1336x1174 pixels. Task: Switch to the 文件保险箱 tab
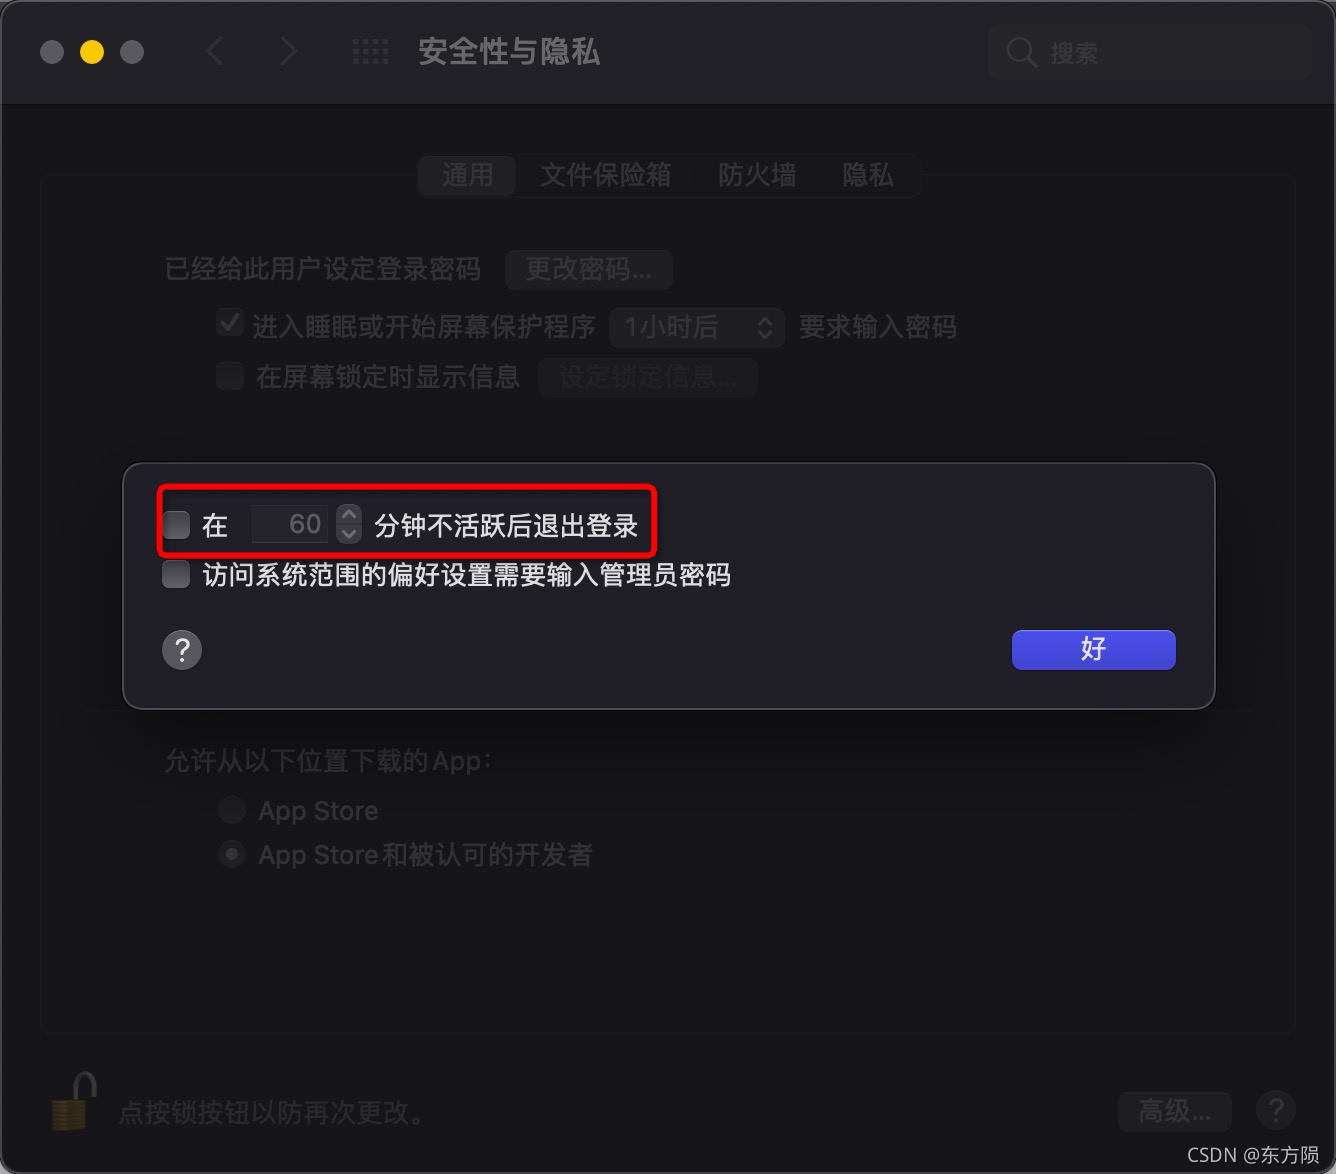(605, 176)
